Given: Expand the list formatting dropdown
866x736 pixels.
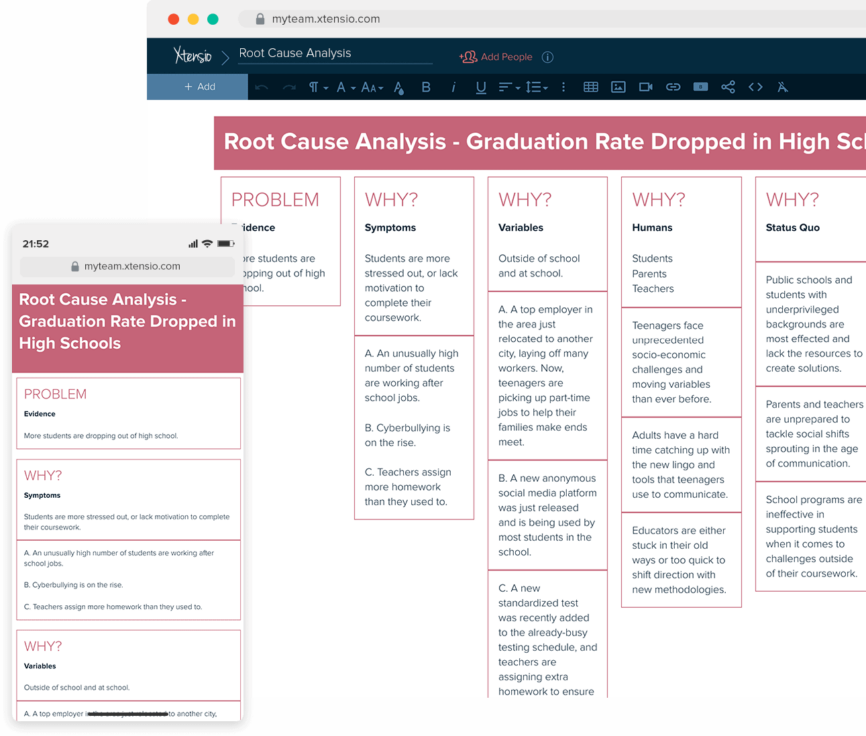Looking at the screenshot, I should [536, 87].
